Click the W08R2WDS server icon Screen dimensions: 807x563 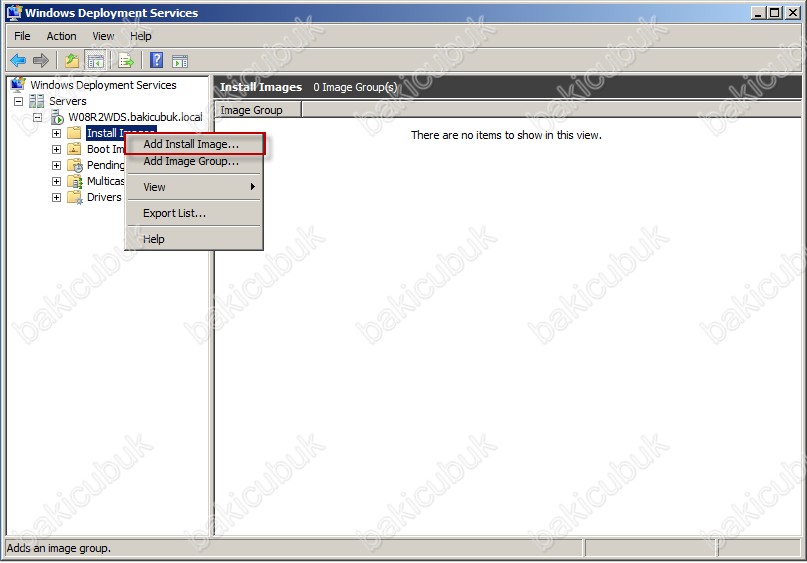(x=57, y=117)
